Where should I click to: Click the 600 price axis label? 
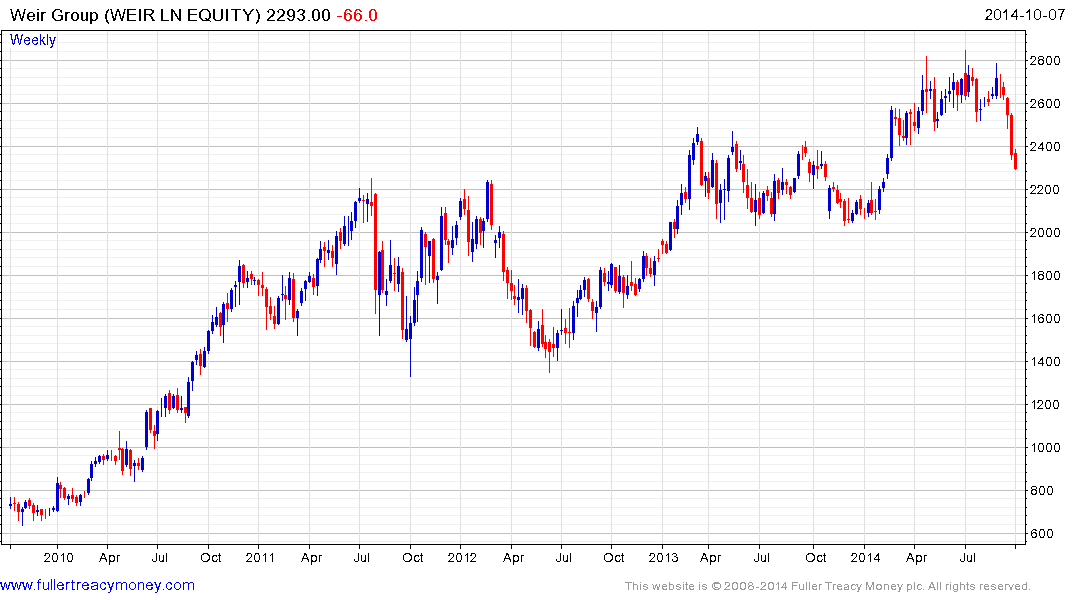click(x=1041, y=533)
